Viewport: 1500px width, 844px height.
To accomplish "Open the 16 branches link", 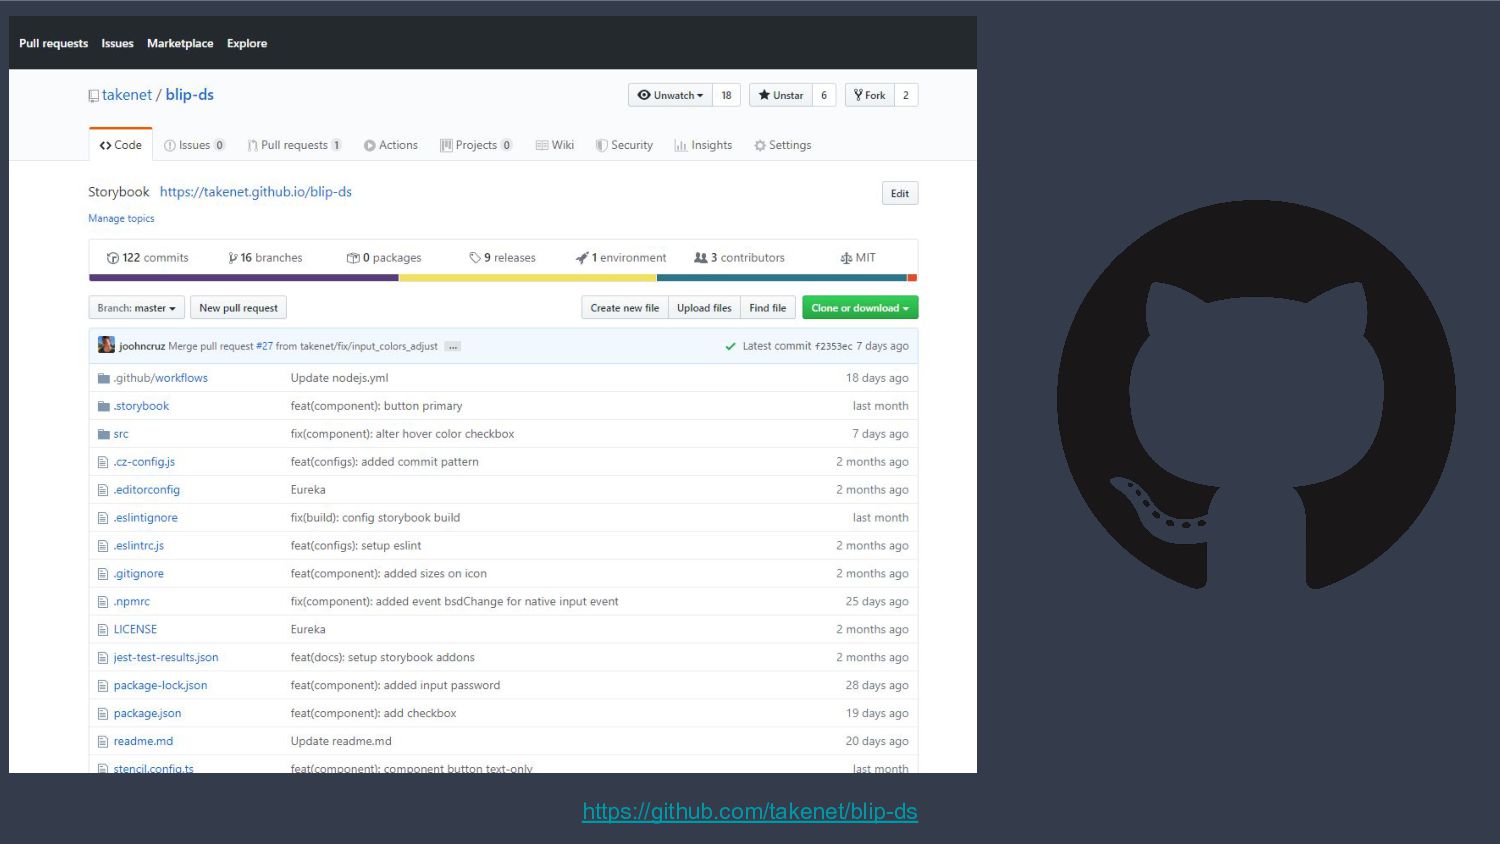I will [x=265, y=258].
